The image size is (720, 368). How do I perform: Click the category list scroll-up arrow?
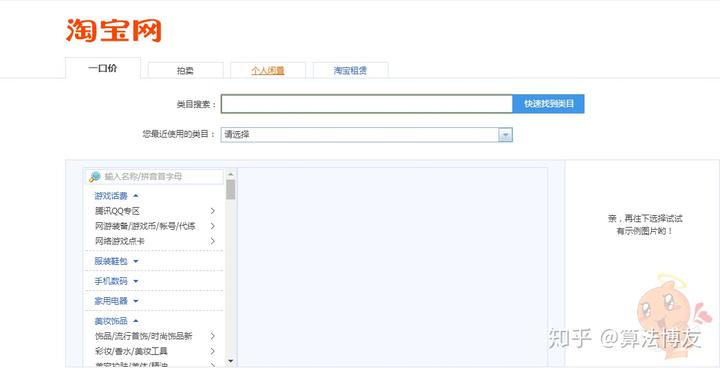231,174
